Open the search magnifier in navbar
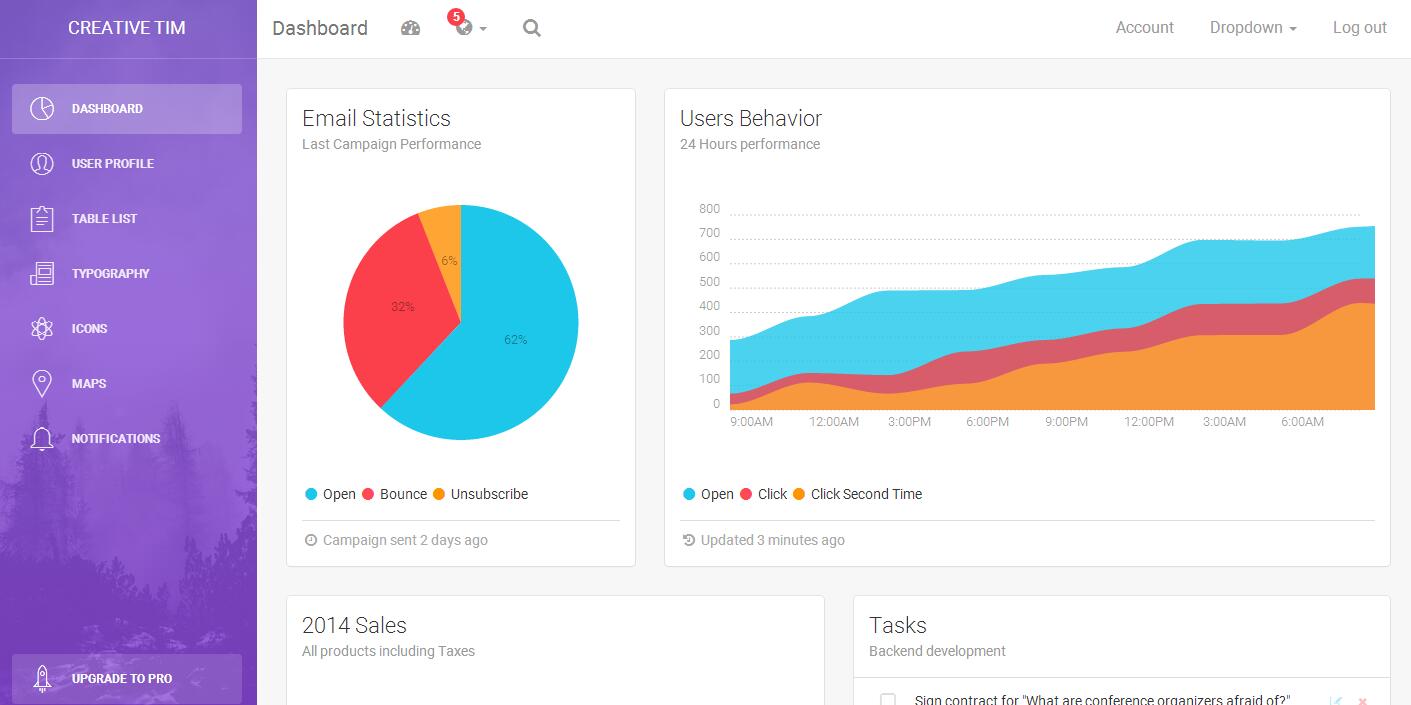The width and height of the screenshot is (1411, 705). [x=532, y=28]
